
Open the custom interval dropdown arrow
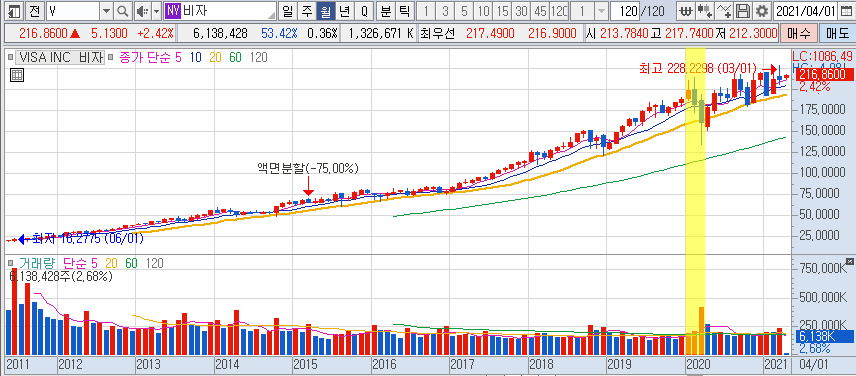coord(601,10)
